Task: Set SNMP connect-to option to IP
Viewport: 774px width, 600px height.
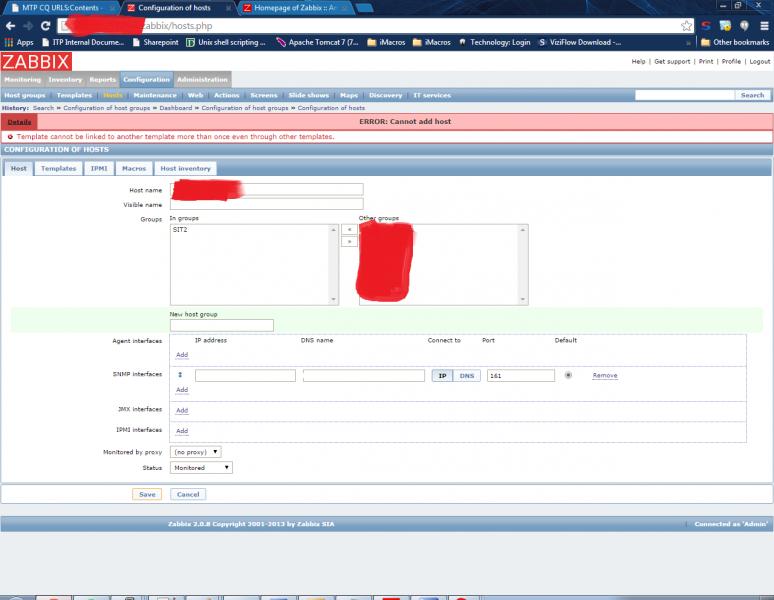Action: [x=442, y=375]
